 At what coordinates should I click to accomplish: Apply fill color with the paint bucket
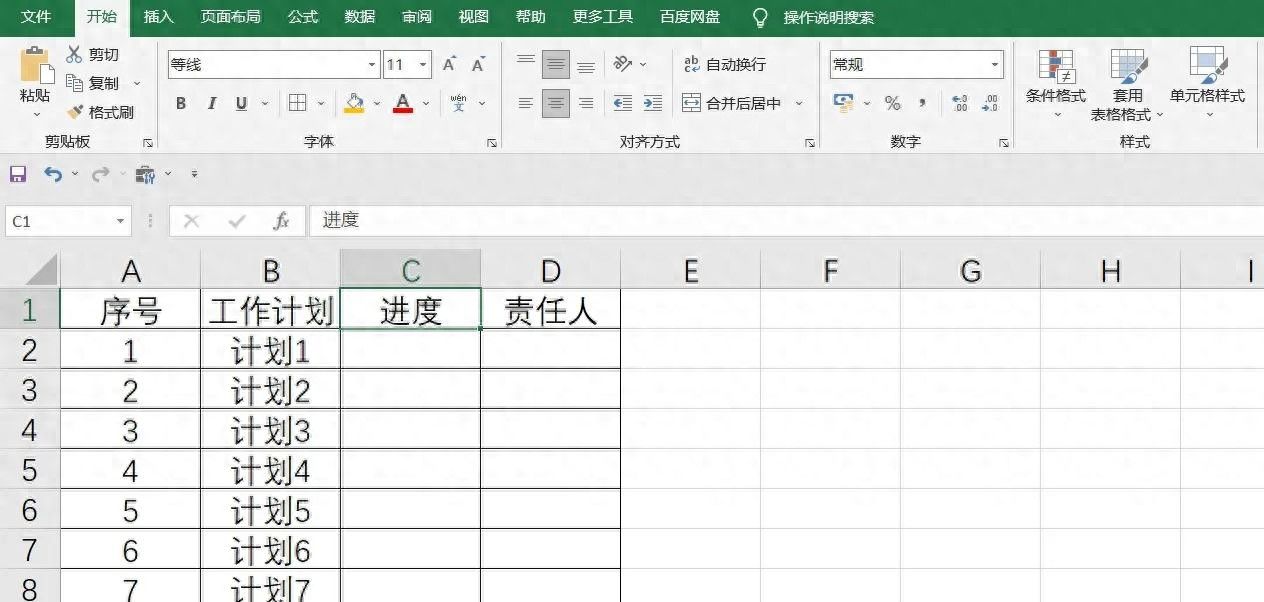click(354, 103)
